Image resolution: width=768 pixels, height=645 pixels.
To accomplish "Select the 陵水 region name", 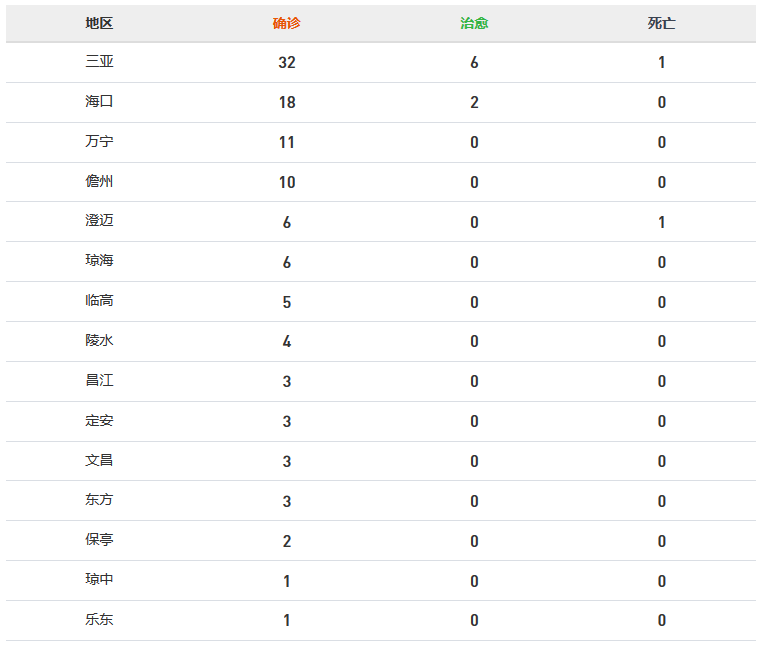I will (99, 340).
